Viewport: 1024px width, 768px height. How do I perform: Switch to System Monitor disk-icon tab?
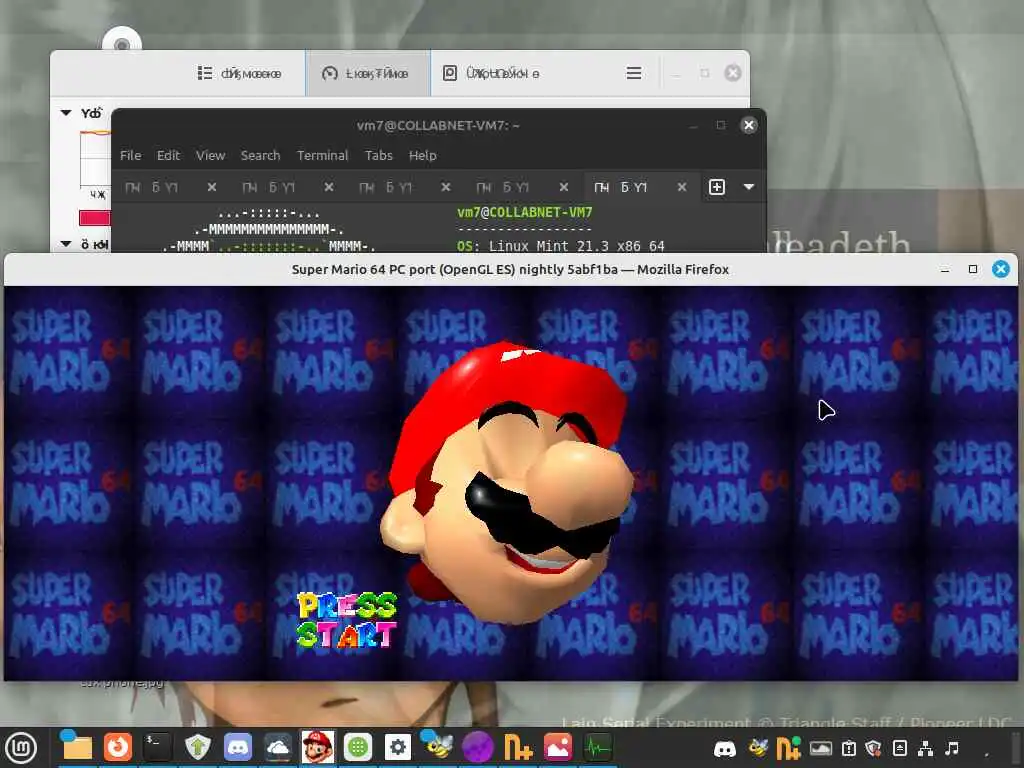(x=491, y=73)
